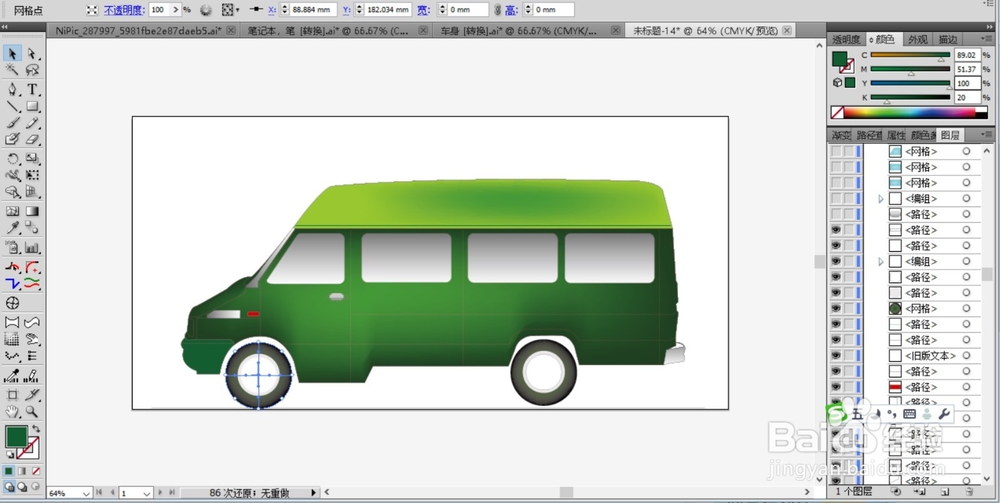Set fill mode to solid Color in toolbox
Viewport: 1000px width, 503px height.
tap(9, 471)
